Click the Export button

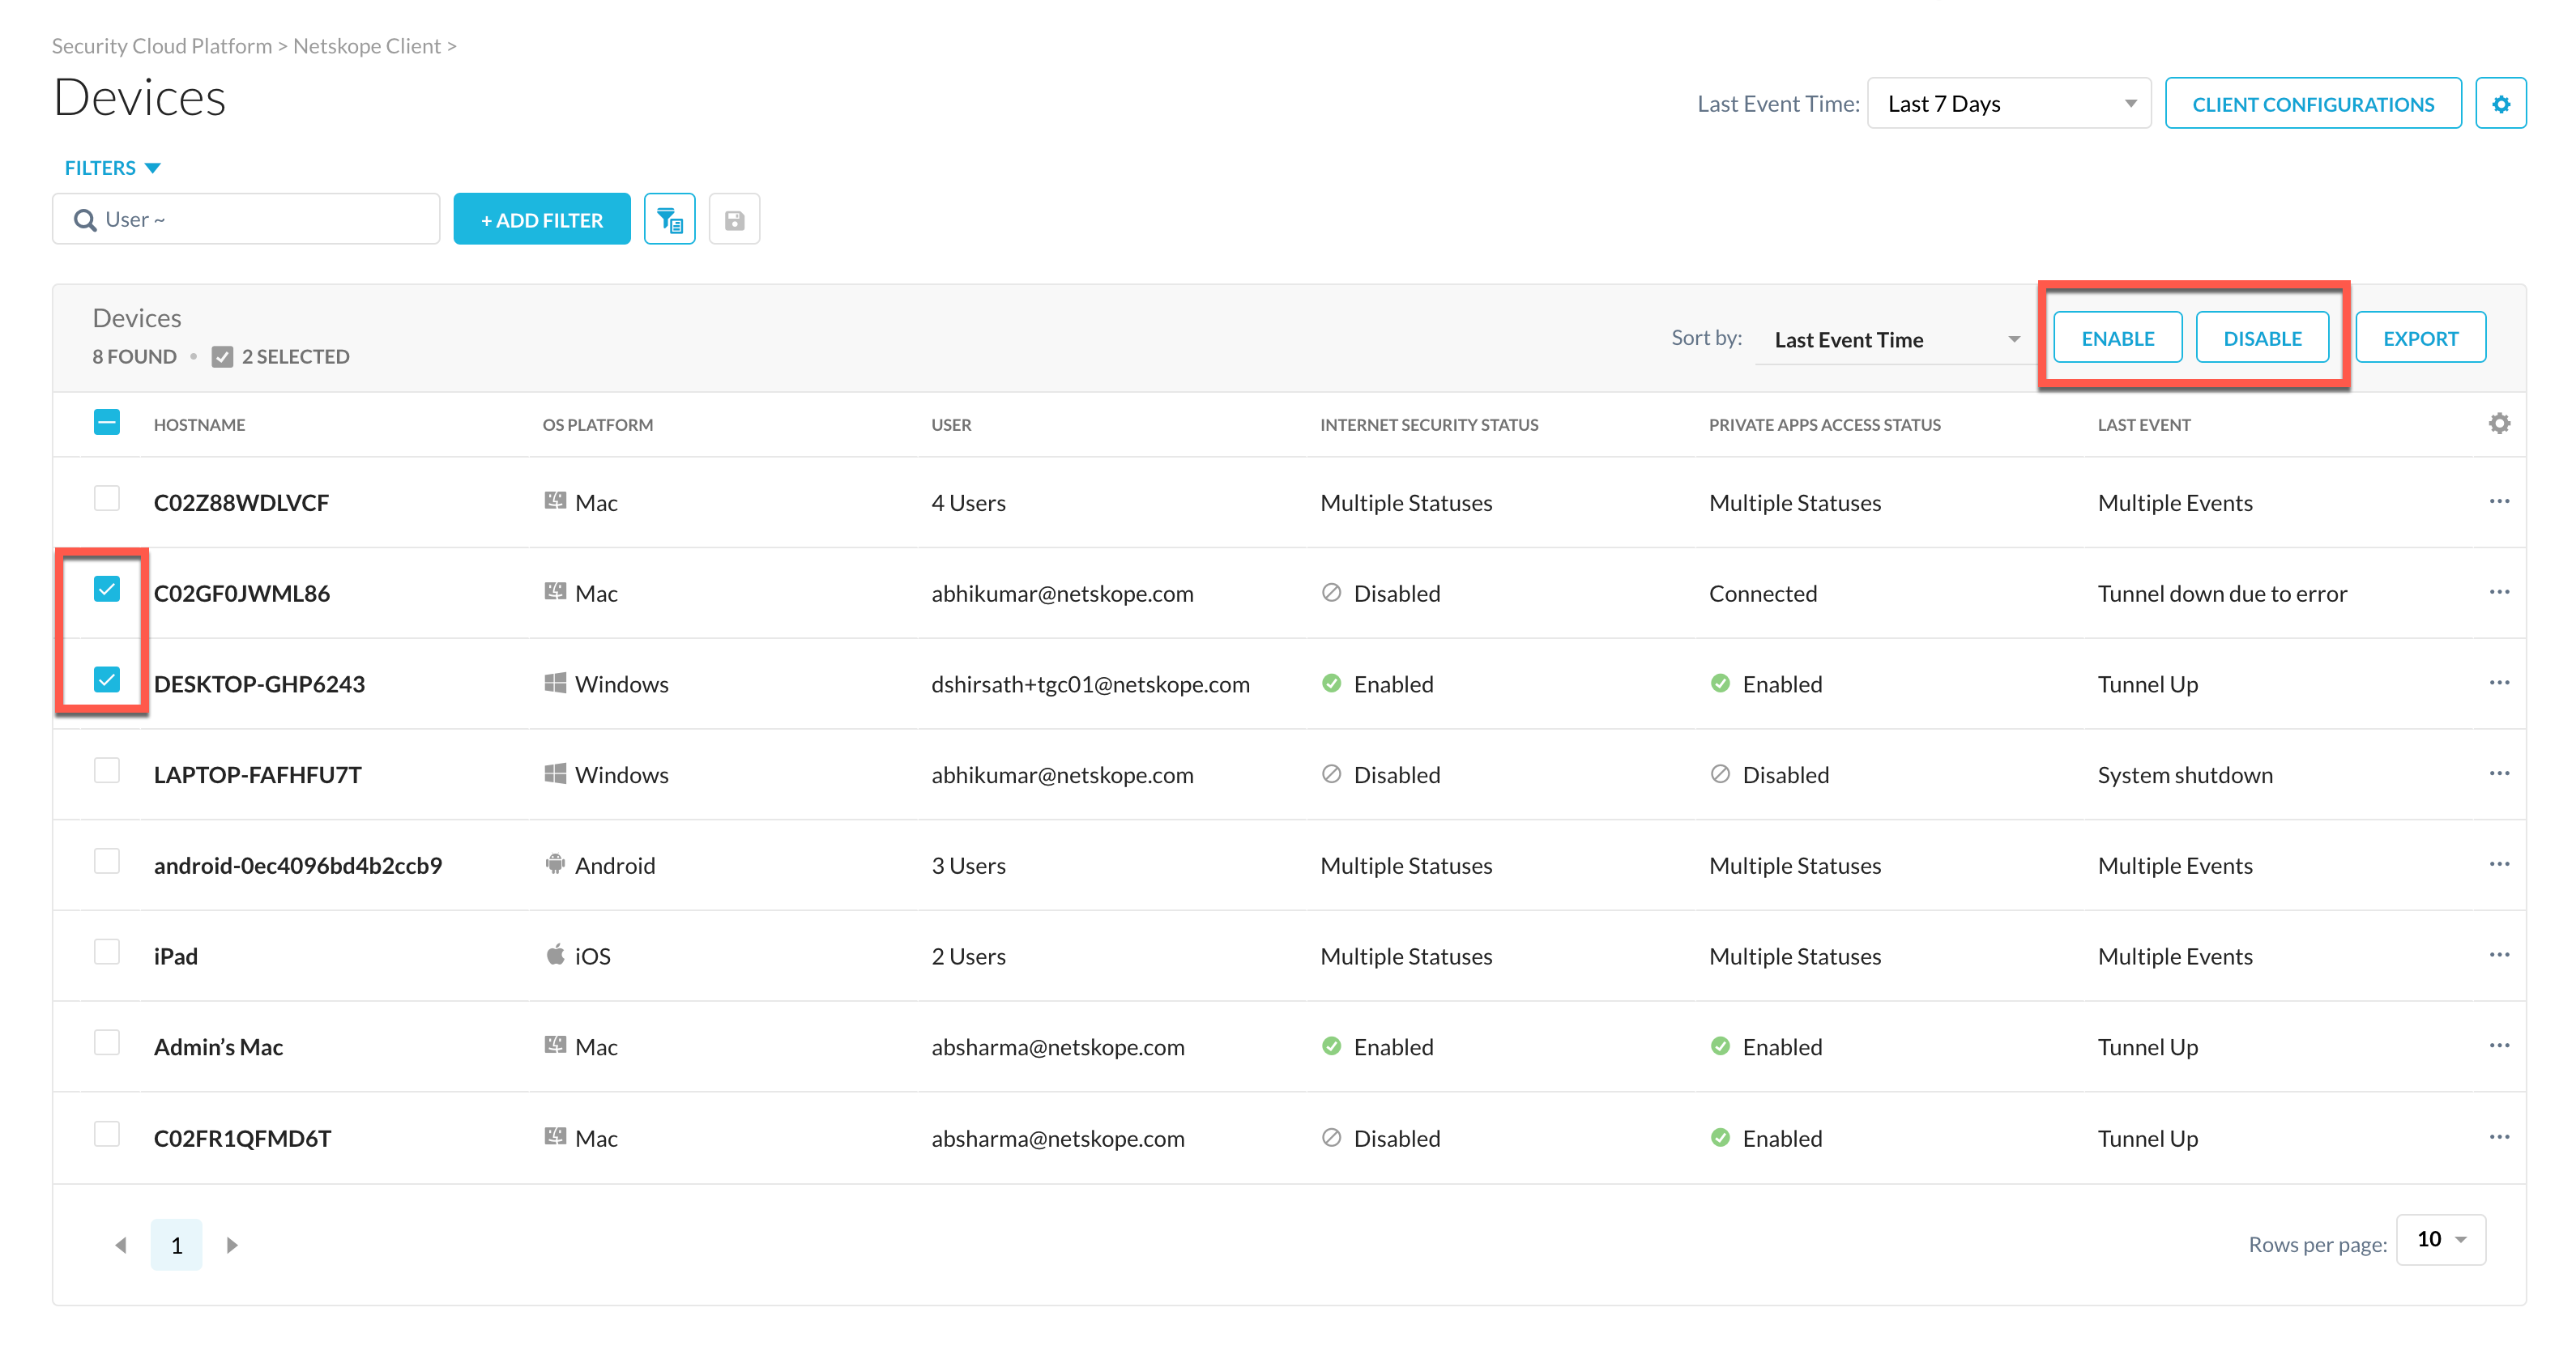click(x=2420, y=338)
